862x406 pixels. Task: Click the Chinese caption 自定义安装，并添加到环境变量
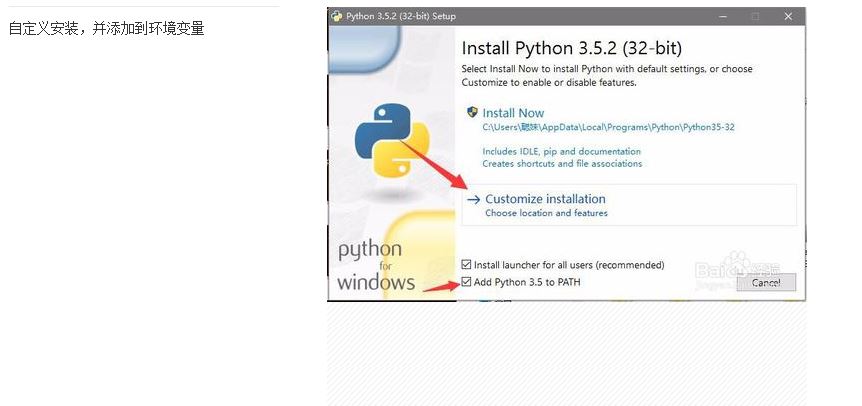point(107,29)
